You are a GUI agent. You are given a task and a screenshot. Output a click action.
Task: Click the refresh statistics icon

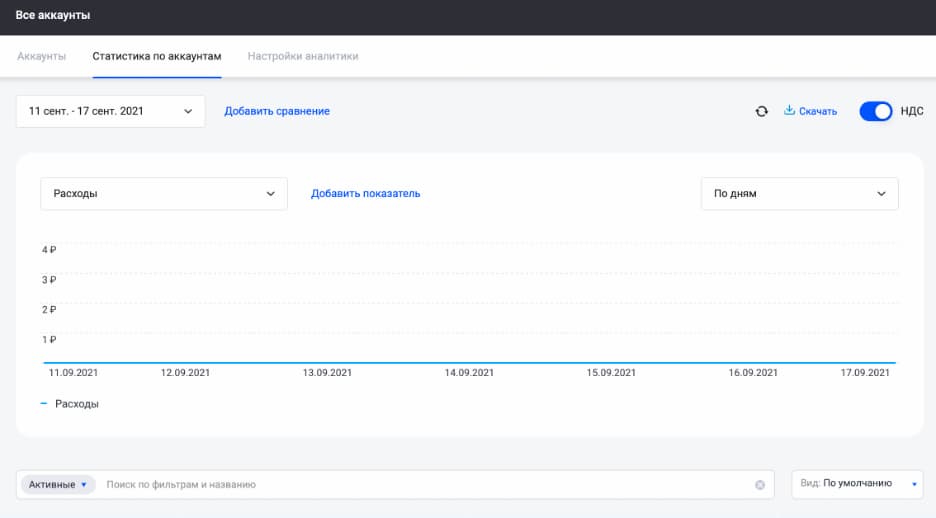click(x=761, y=111)
